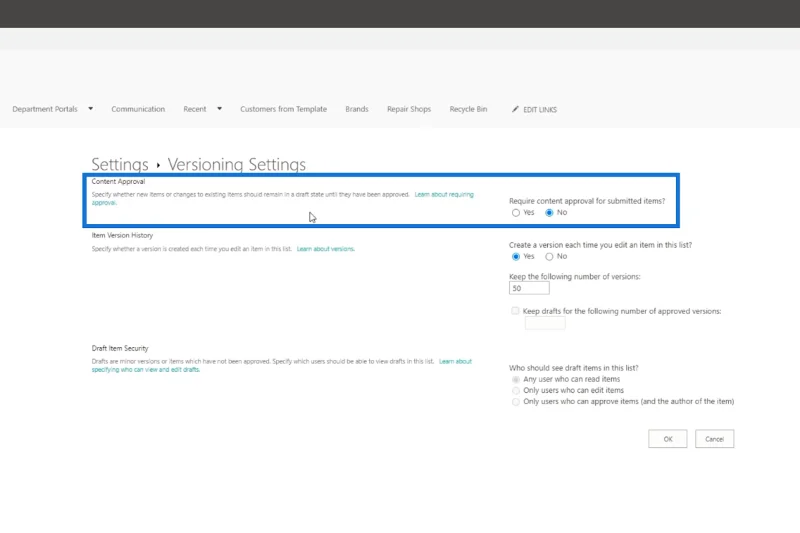The width and height of the screenshot is (800, 533).
Task: Select No for create a version each edit
Action: pyautogui.click(x=549, y=257)
